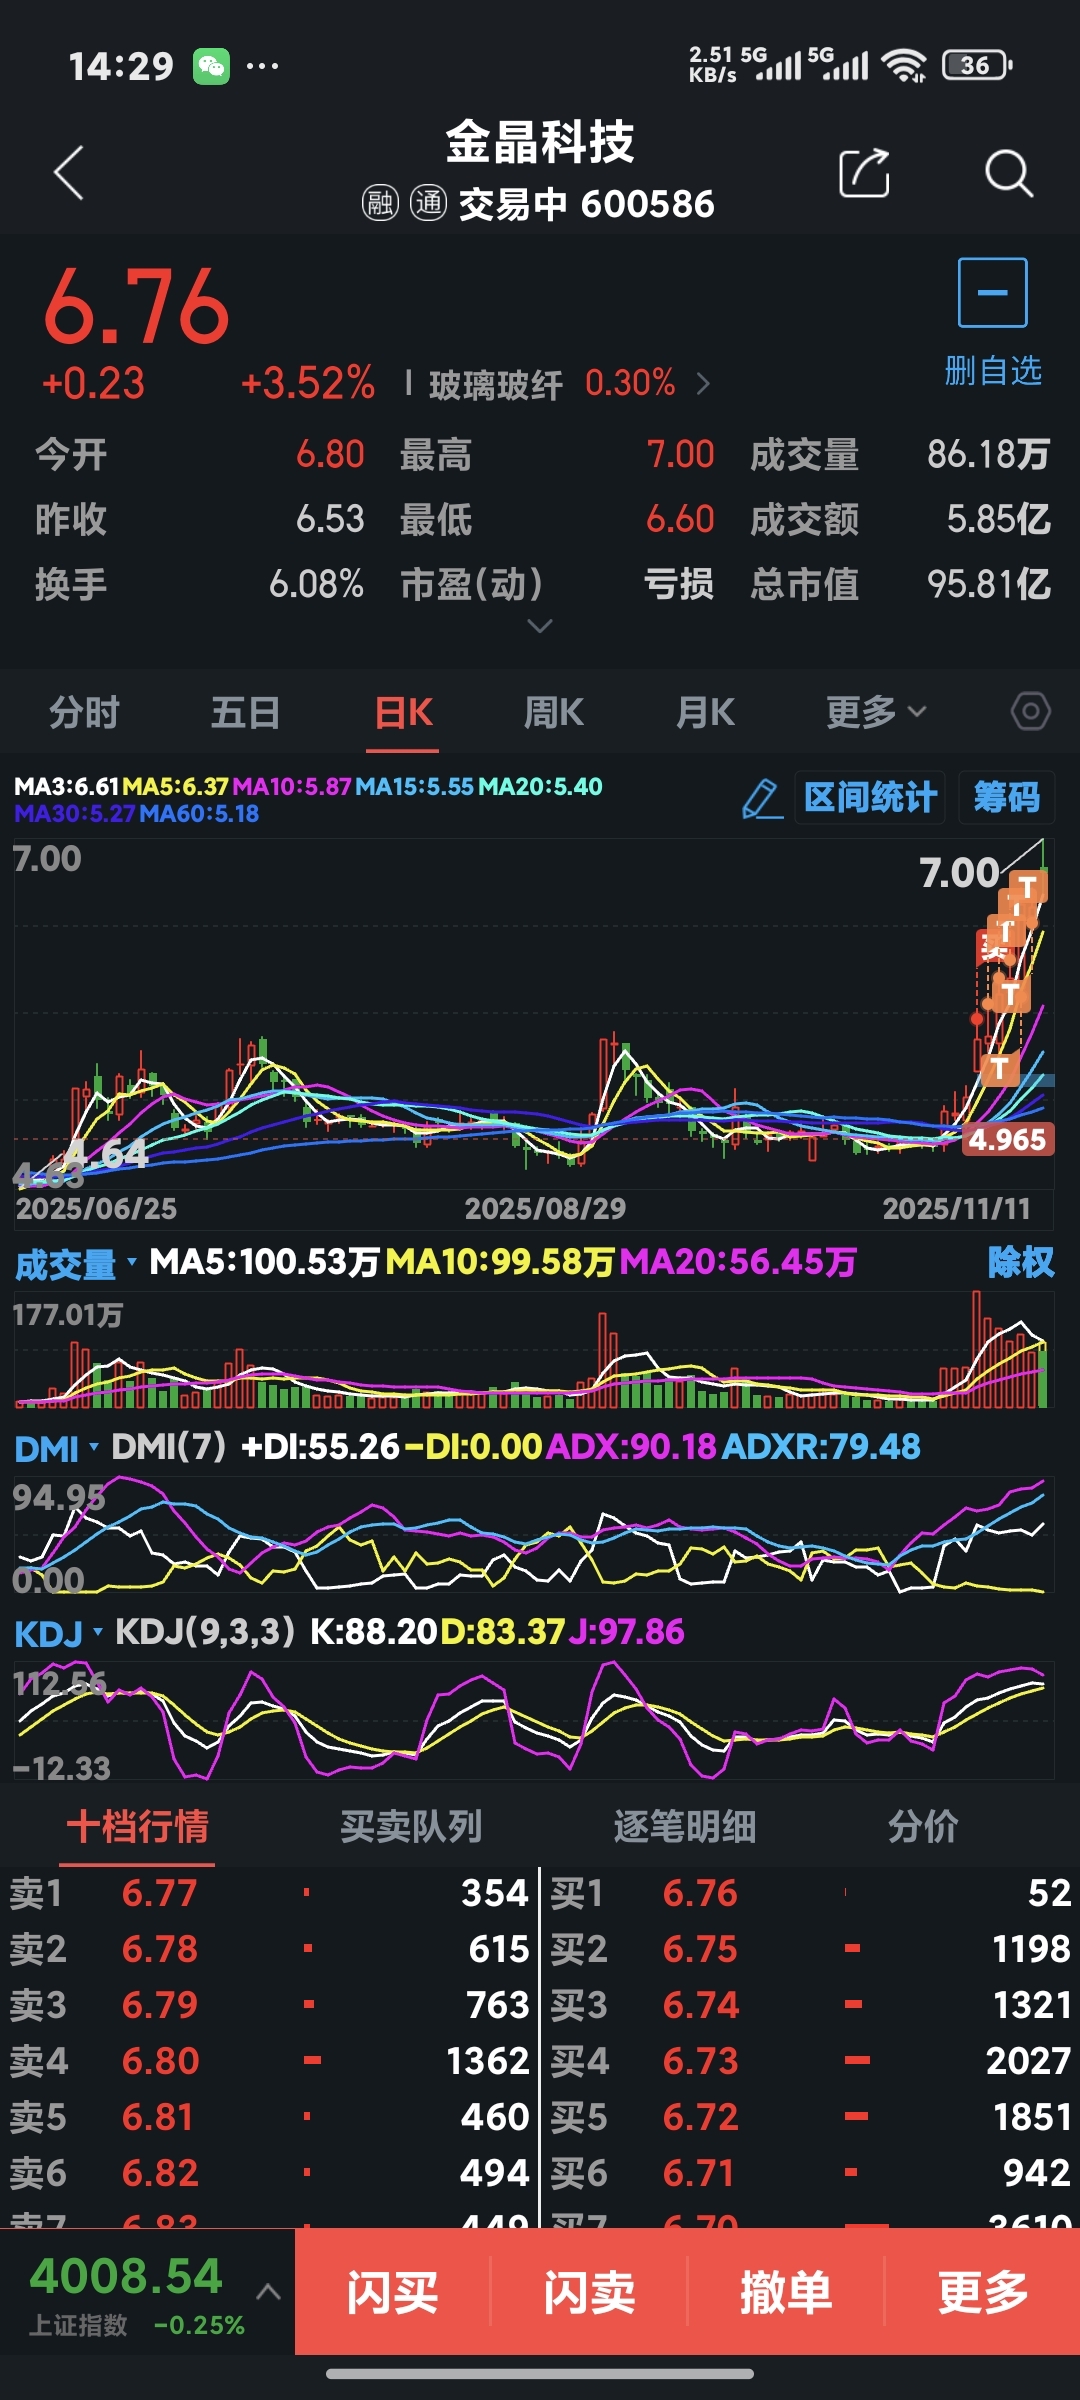
Task: Switch to 月K chart tab
Action: click(705, 712)
